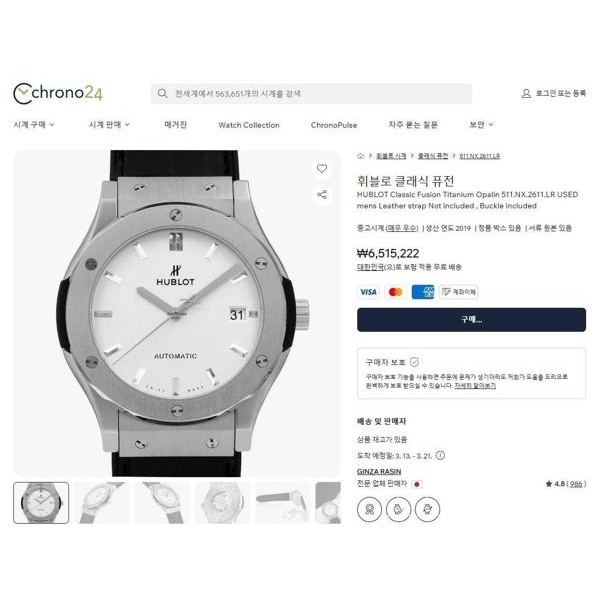Open the 511.NX.2611.LR breadcrumb link
This screenshot has width=600, height=600.
tap(479, 156)
